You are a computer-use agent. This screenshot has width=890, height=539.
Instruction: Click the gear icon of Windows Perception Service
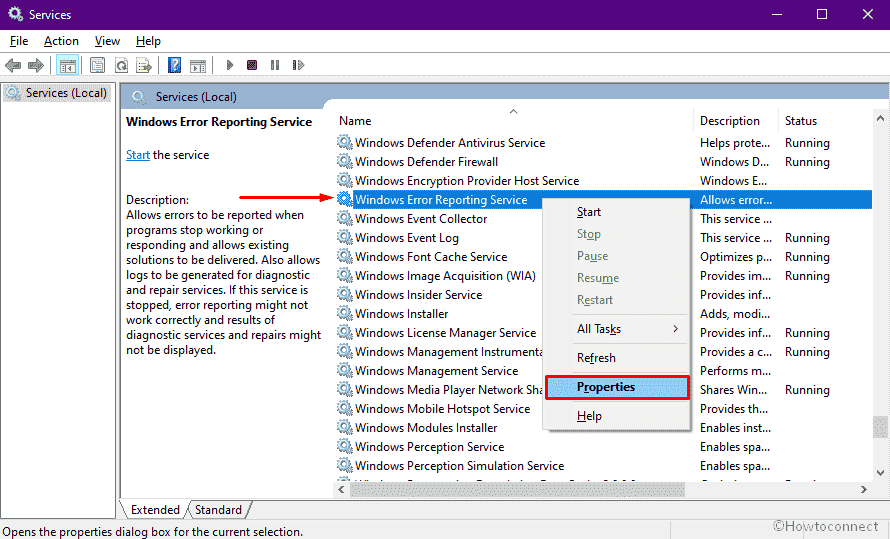344,446
